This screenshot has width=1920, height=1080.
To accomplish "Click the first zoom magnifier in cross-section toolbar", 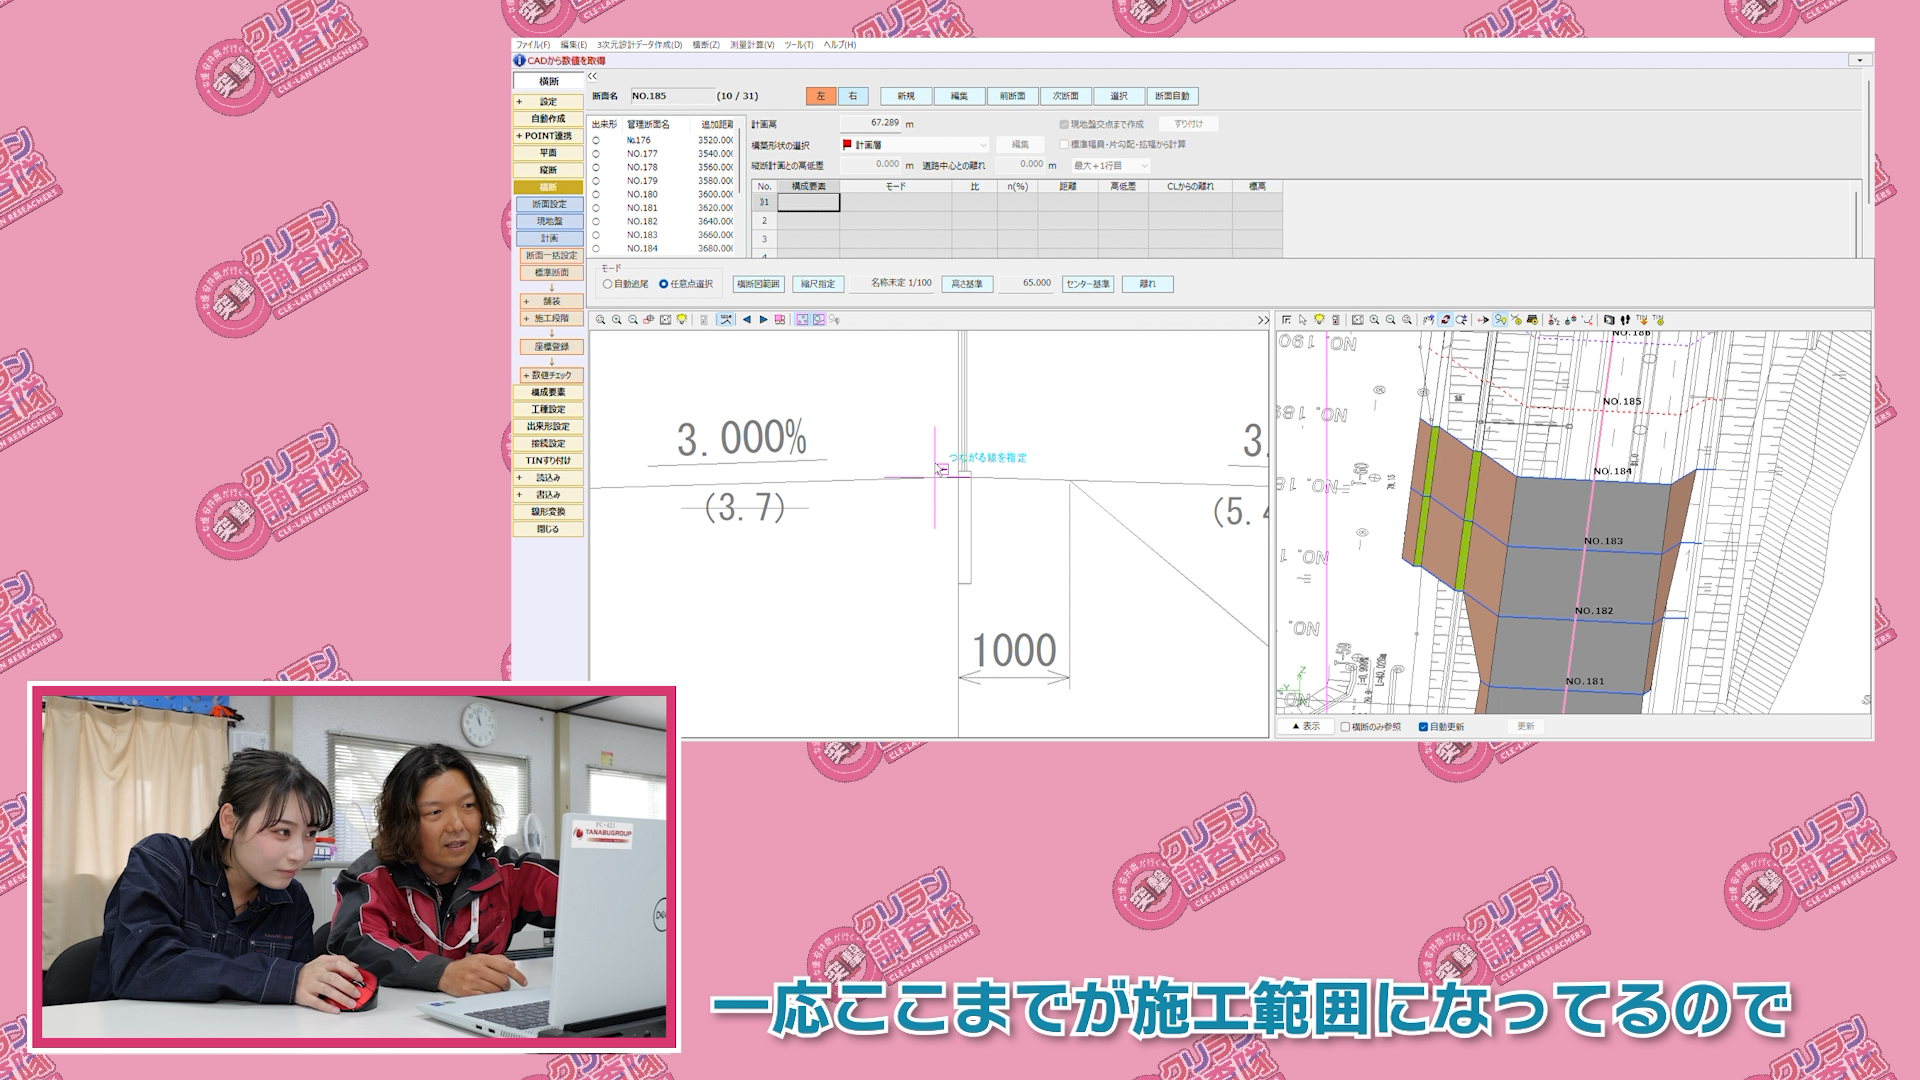I will [600, 320].
